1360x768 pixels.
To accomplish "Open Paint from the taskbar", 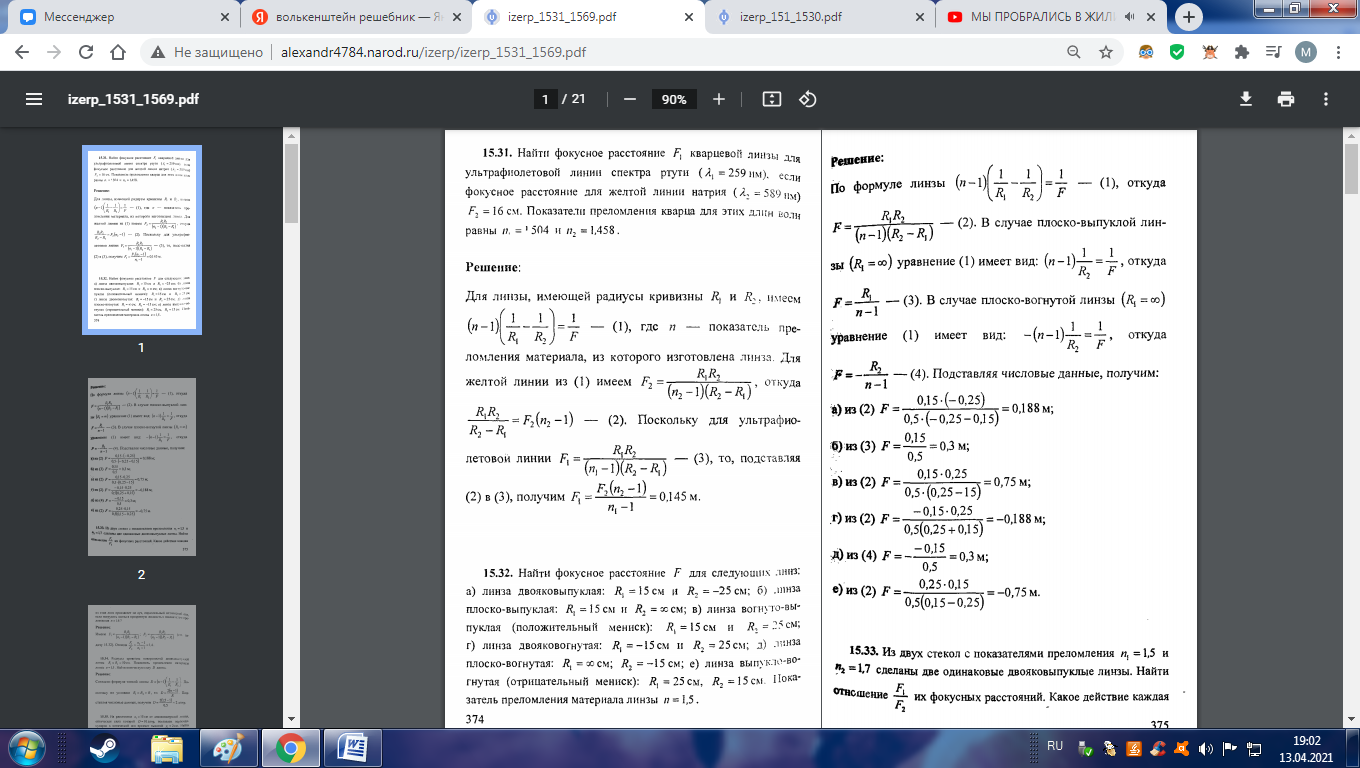I will [x=227, y=748].
